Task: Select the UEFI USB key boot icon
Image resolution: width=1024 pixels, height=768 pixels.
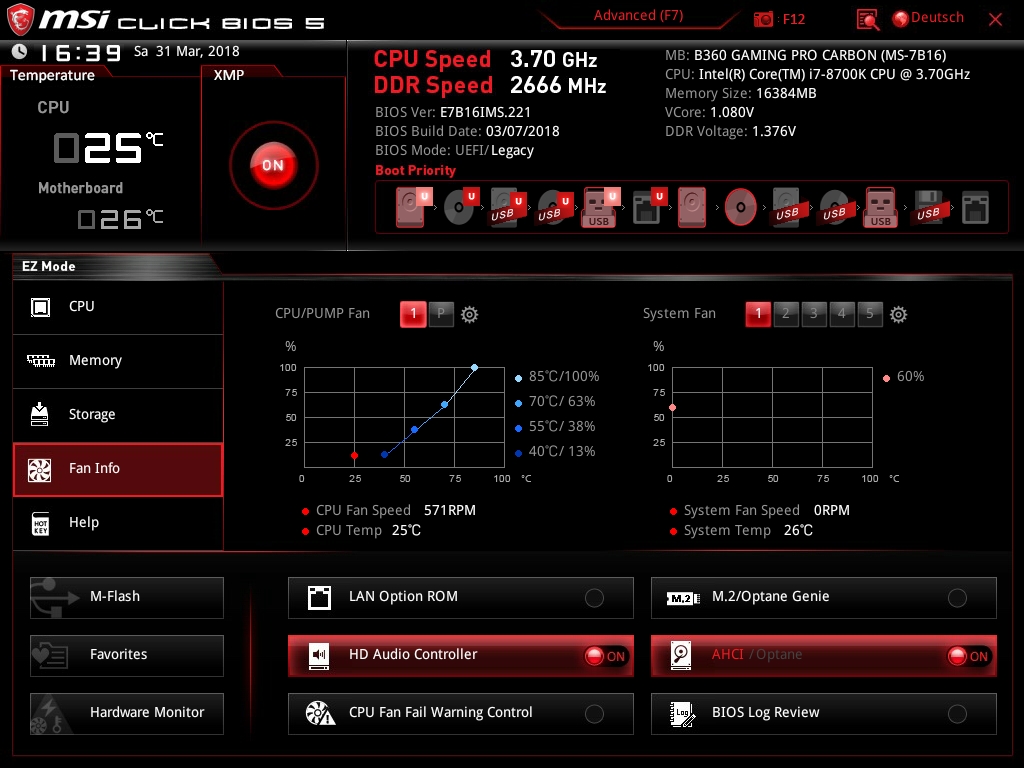Action: tap(600, 207)
